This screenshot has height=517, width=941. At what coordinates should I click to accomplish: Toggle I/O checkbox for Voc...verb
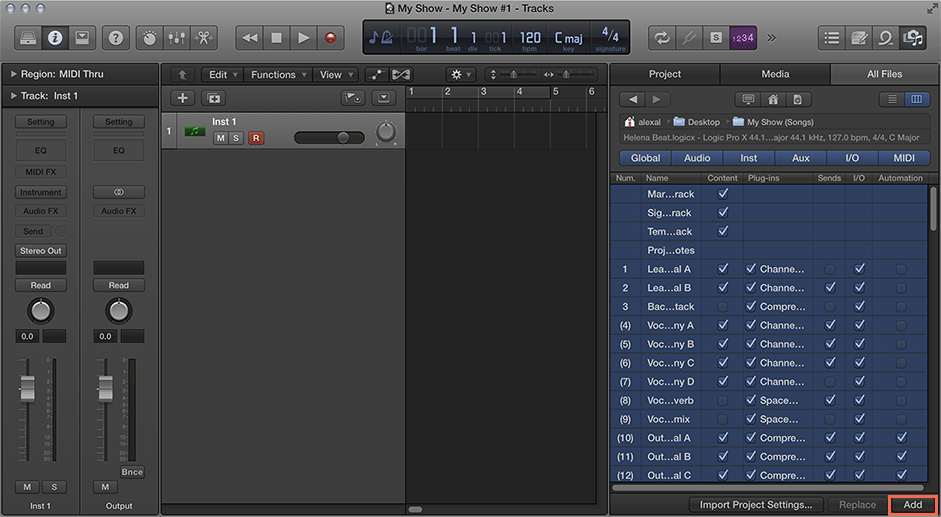(859, 400)
